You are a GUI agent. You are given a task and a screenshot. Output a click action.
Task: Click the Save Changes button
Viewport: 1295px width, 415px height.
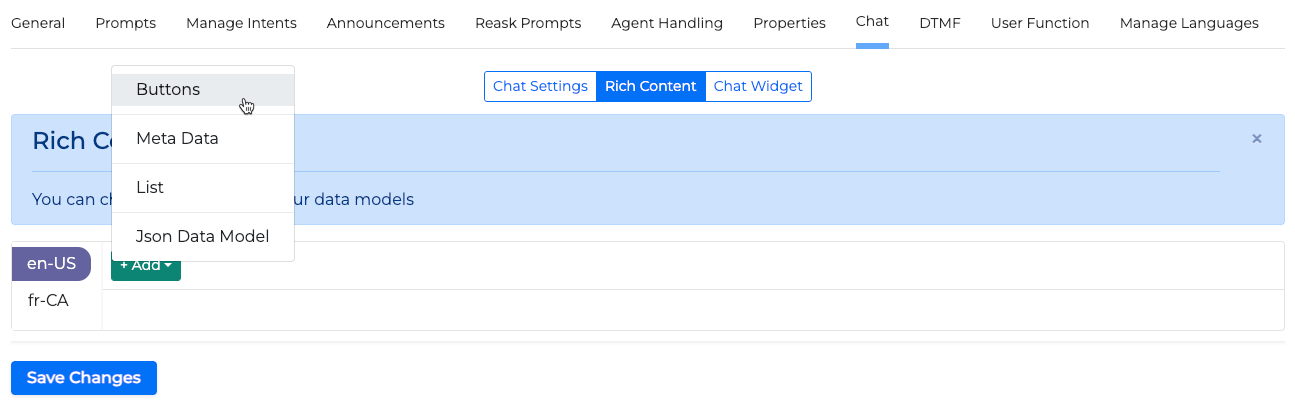pyautogui.click(x=84, y=378)
